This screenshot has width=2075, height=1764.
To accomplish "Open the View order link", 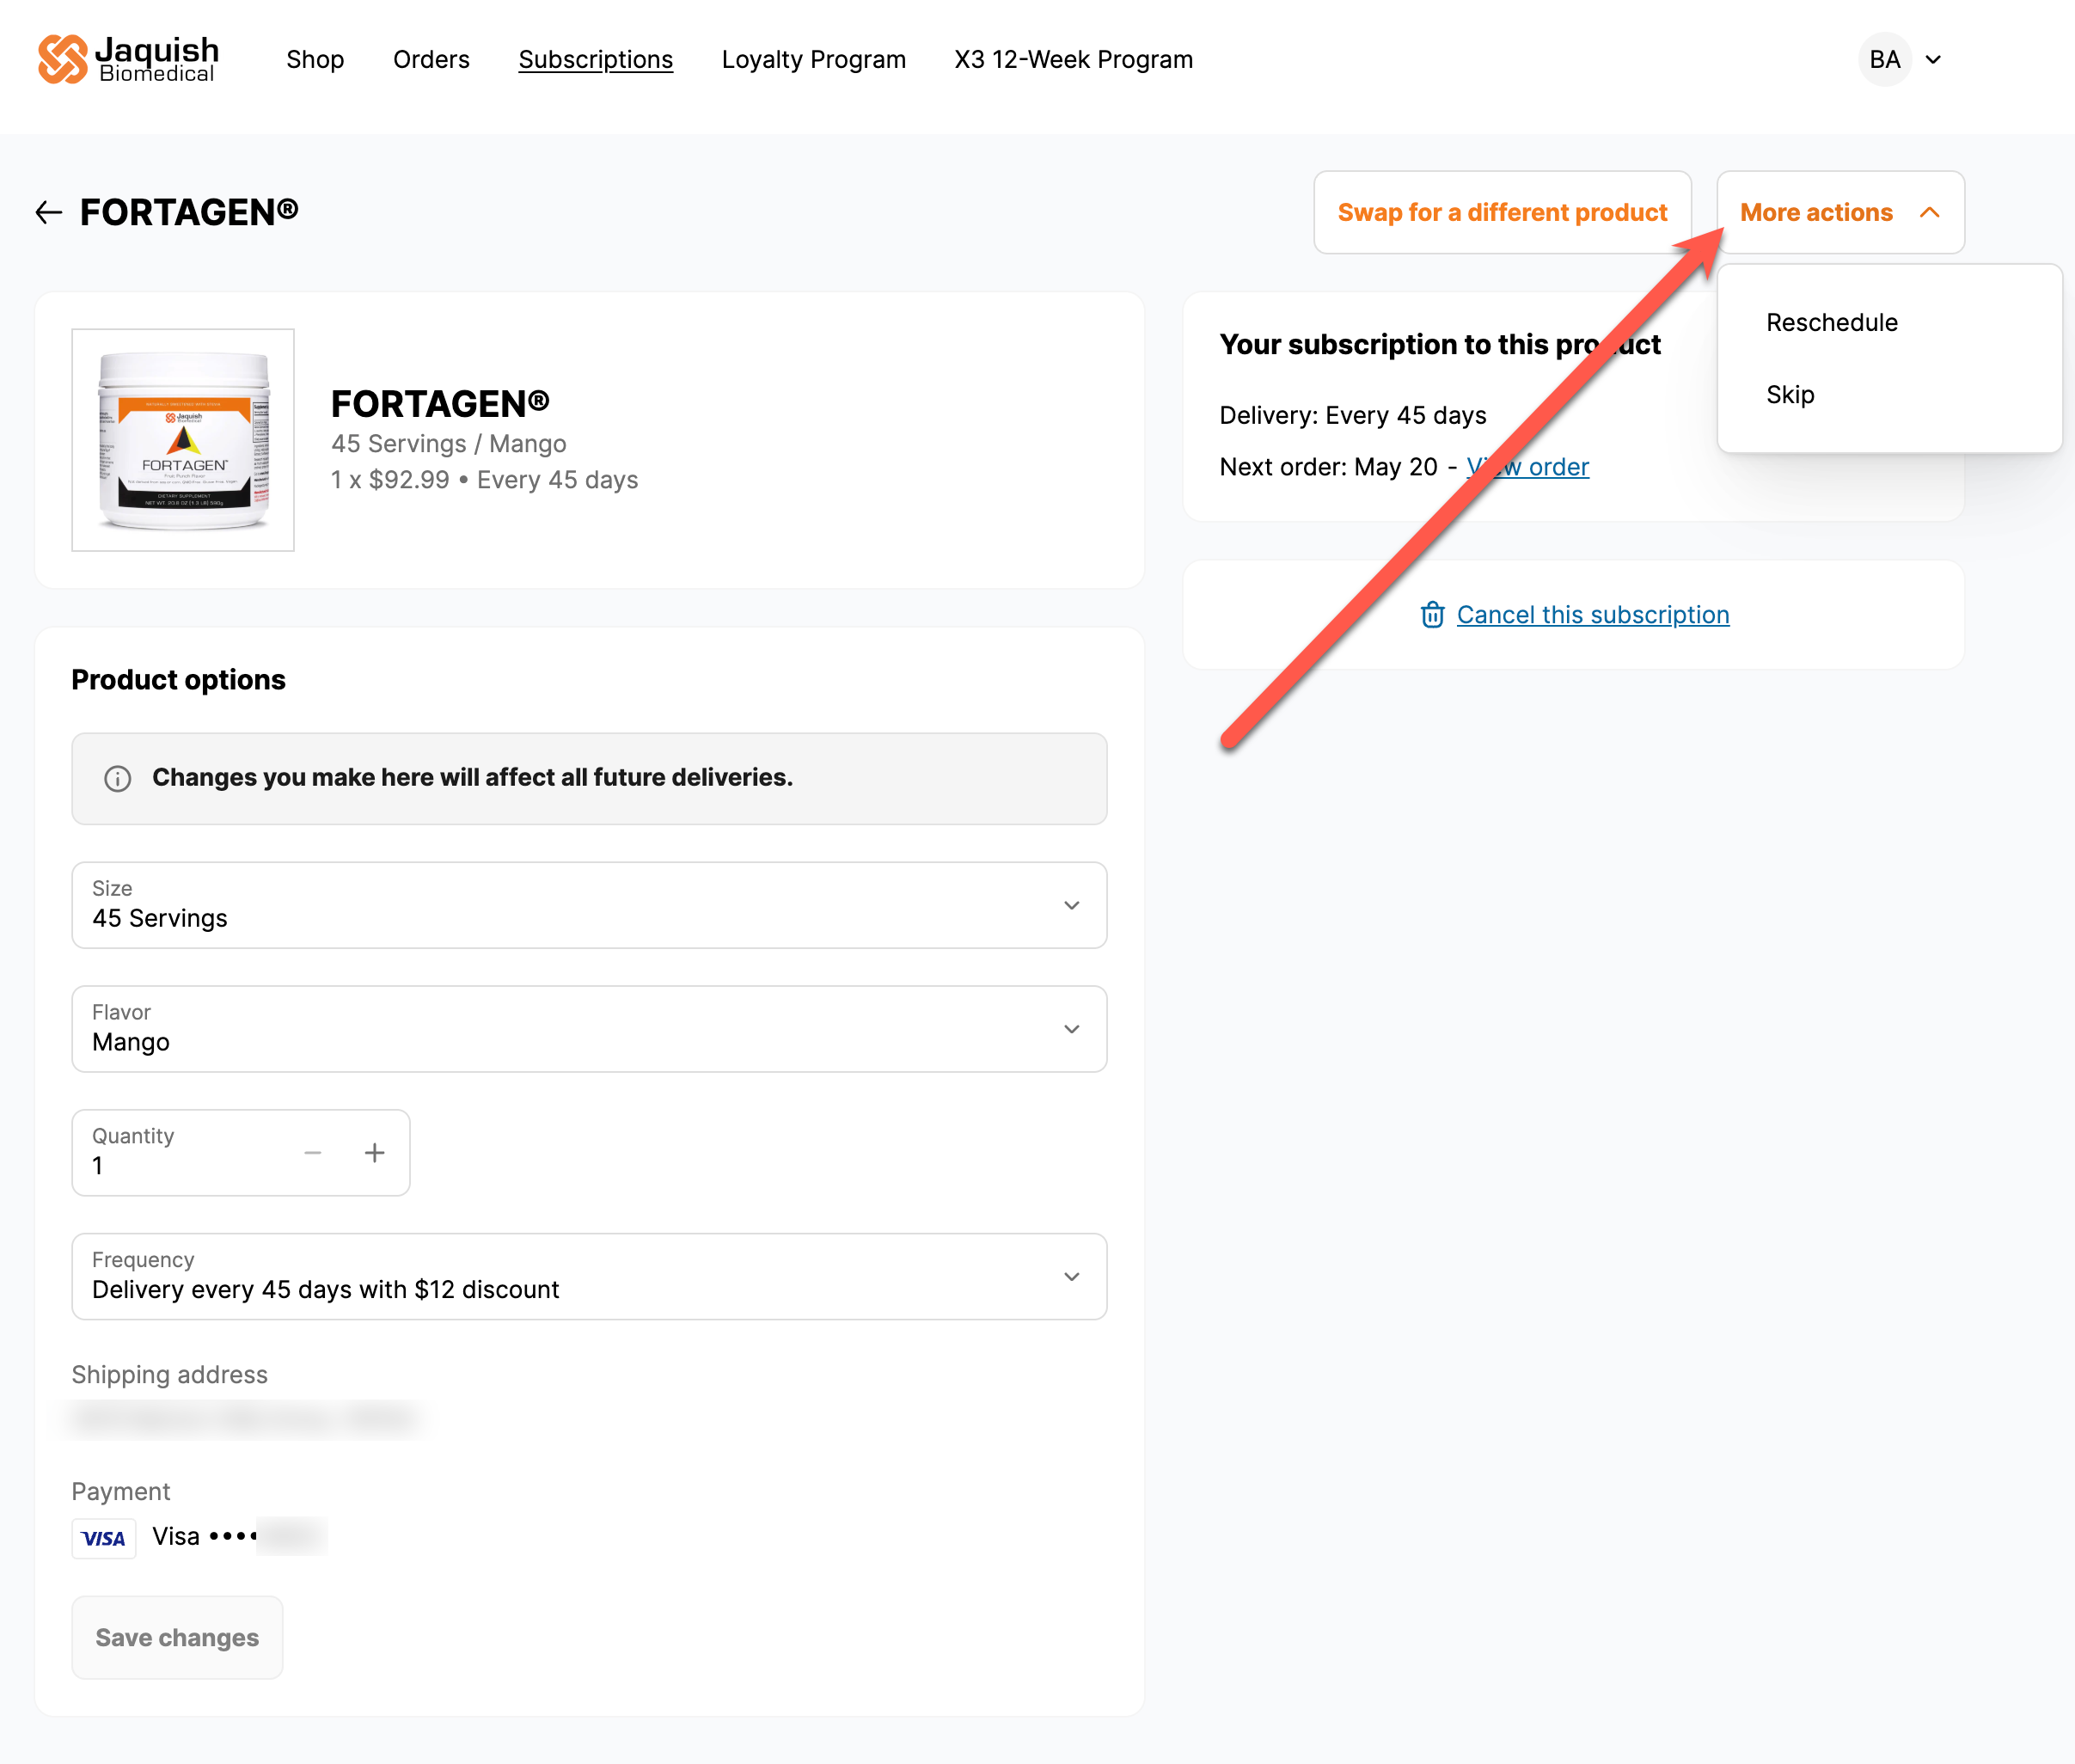I will click(1527, 467).
